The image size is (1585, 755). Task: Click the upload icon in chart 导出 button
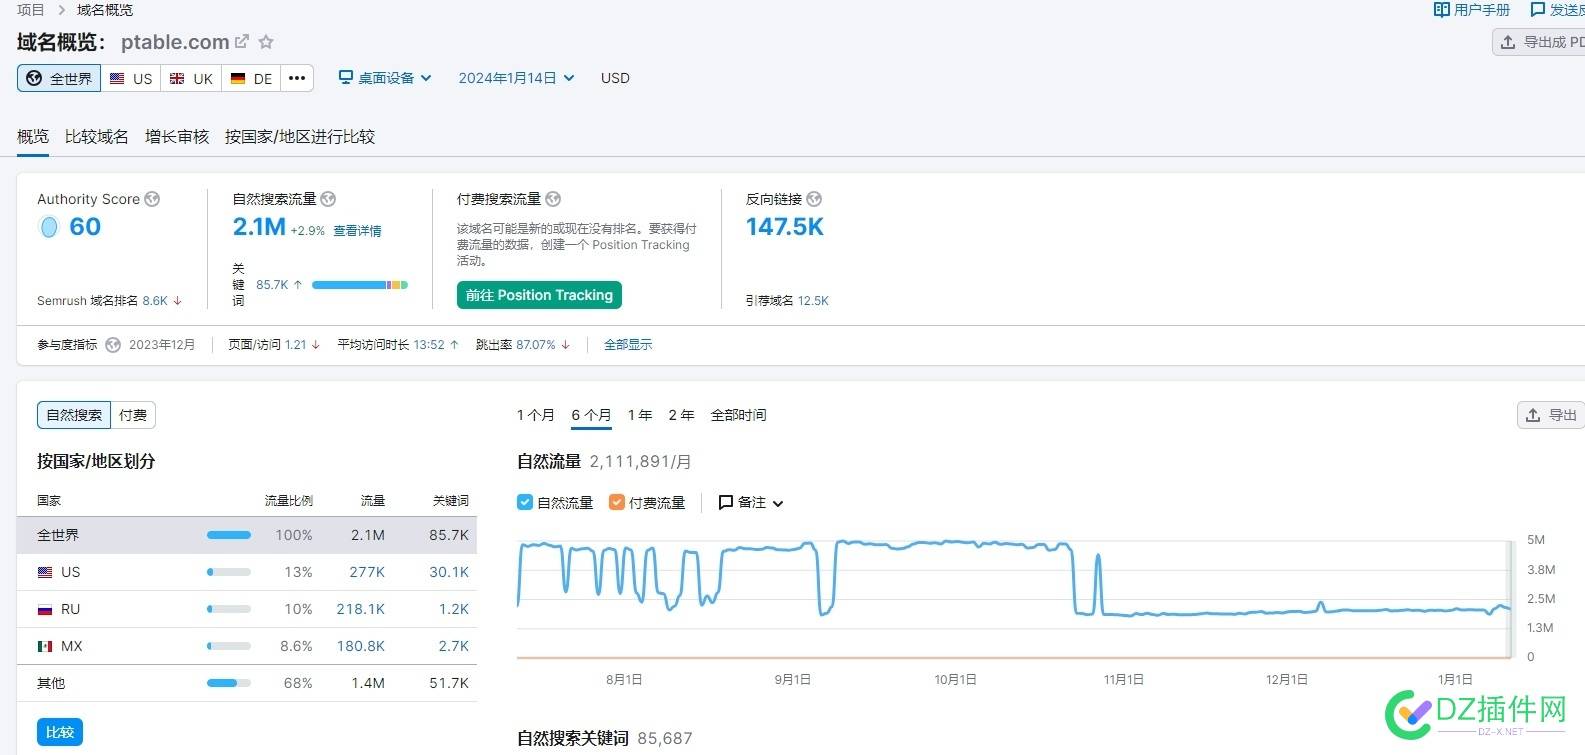tap(1533, 415)
